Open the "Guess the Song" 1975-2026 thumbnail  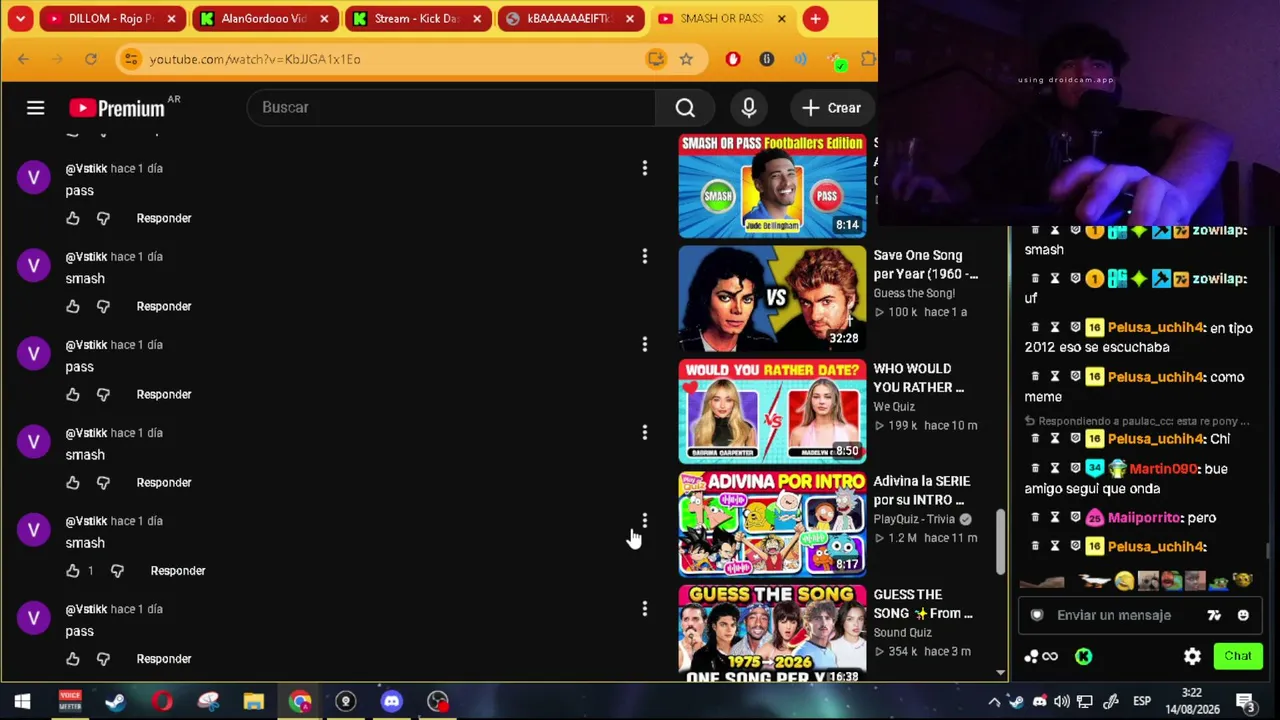pos(772,634)
